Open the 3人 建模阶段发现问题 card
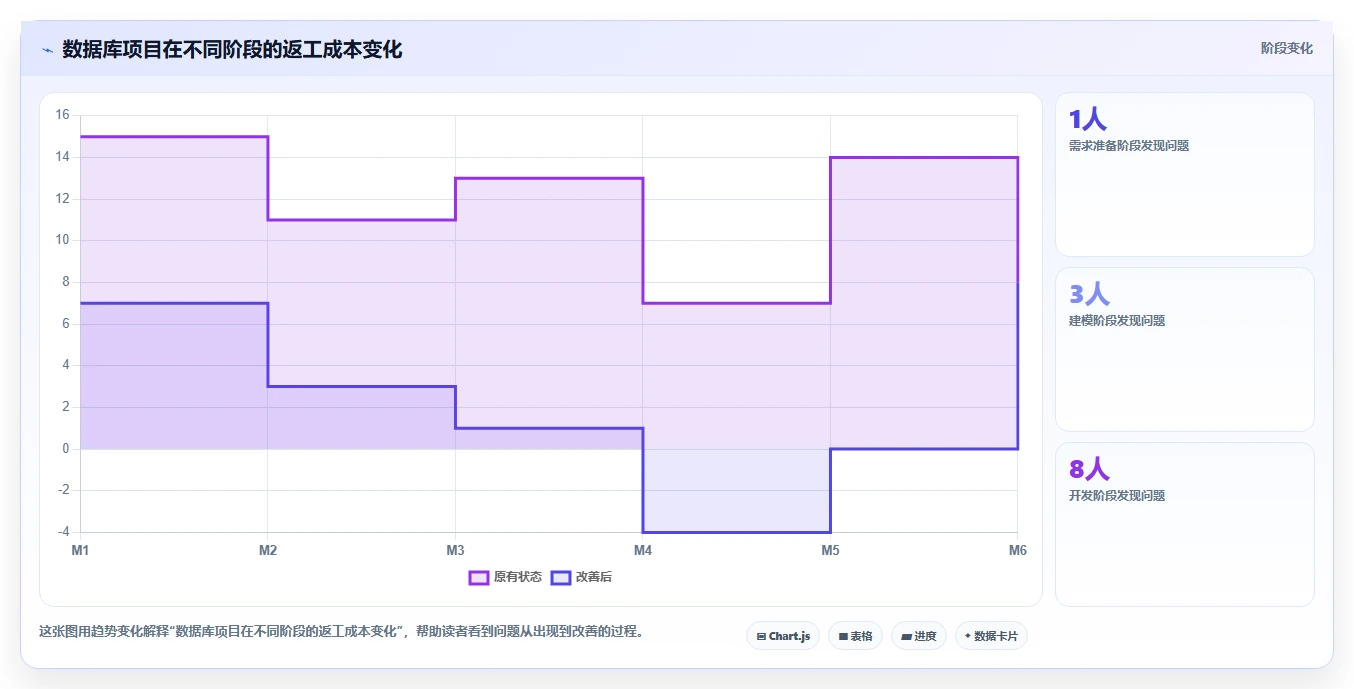 click(1184, 349)
